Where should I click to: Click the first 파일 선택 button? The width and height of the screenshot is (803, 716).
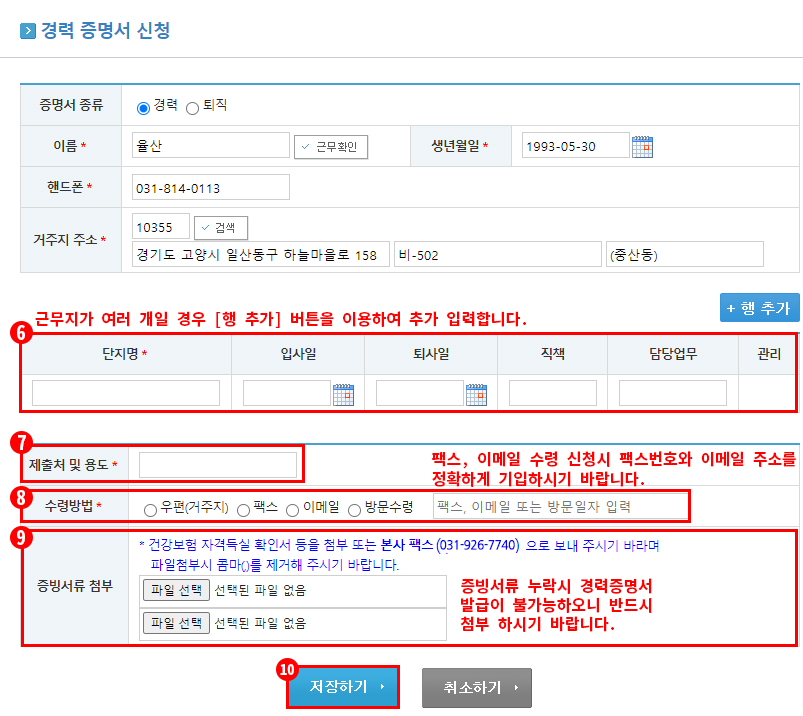176,590
